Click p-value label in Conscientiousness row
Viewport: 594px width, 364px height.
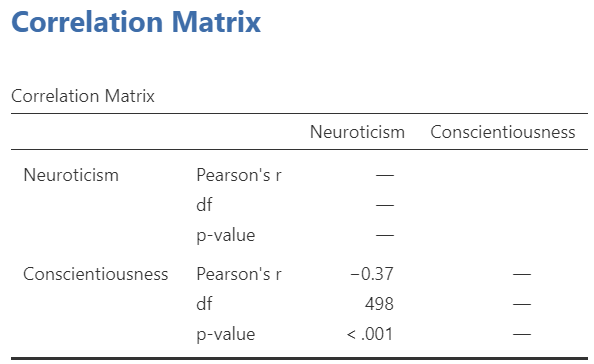(226, 334)
